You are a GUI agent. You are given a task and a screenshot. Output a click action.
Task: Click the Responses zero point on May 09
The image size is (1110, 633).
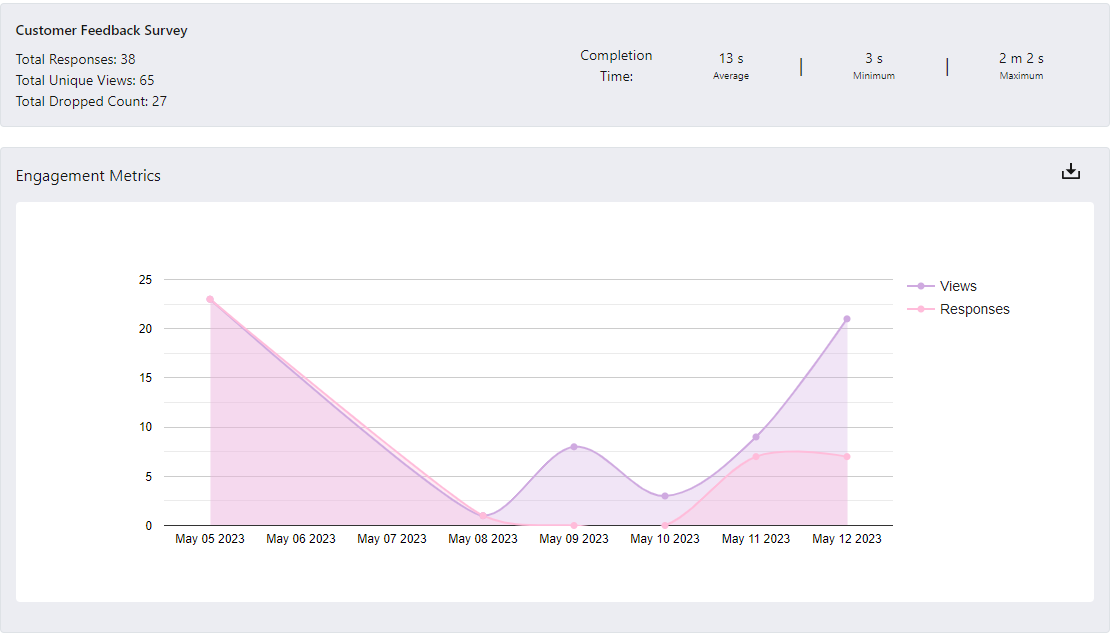tap(574, 525)
